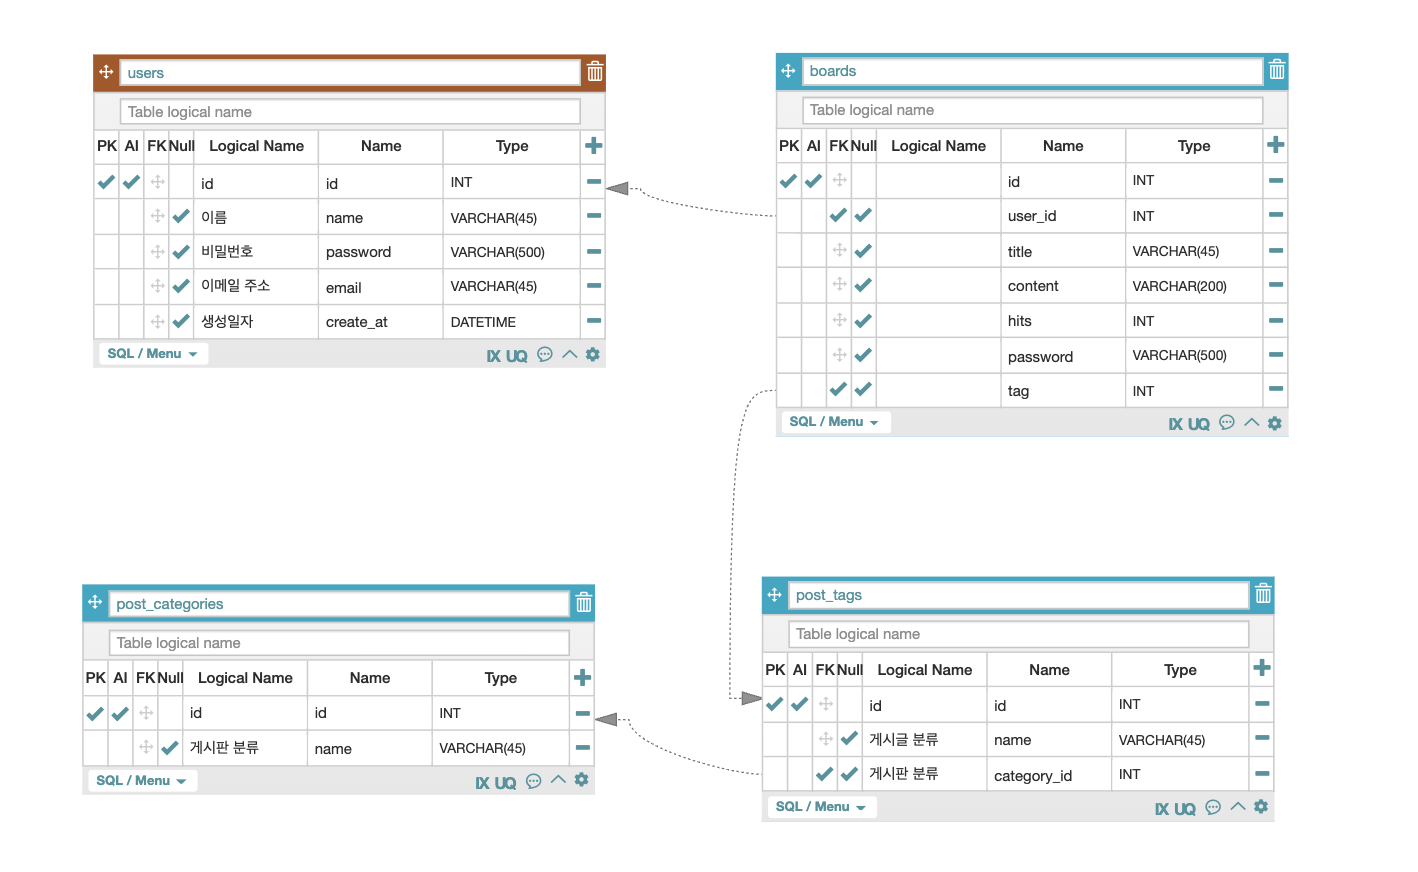
Task: Delete the users table with trash icon
Action: click(595, 72)
